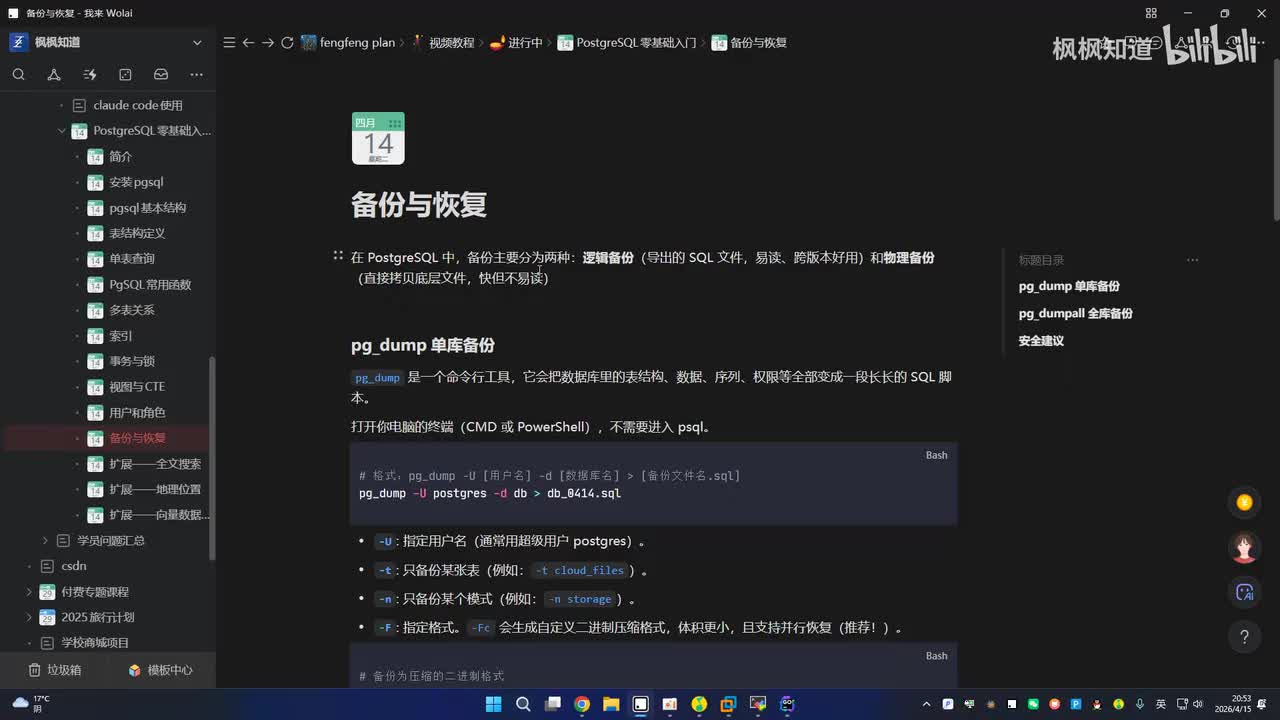Screen dimensions: 1280x720
Task: Expand the csdn tree node
Action: coord(29,566)
